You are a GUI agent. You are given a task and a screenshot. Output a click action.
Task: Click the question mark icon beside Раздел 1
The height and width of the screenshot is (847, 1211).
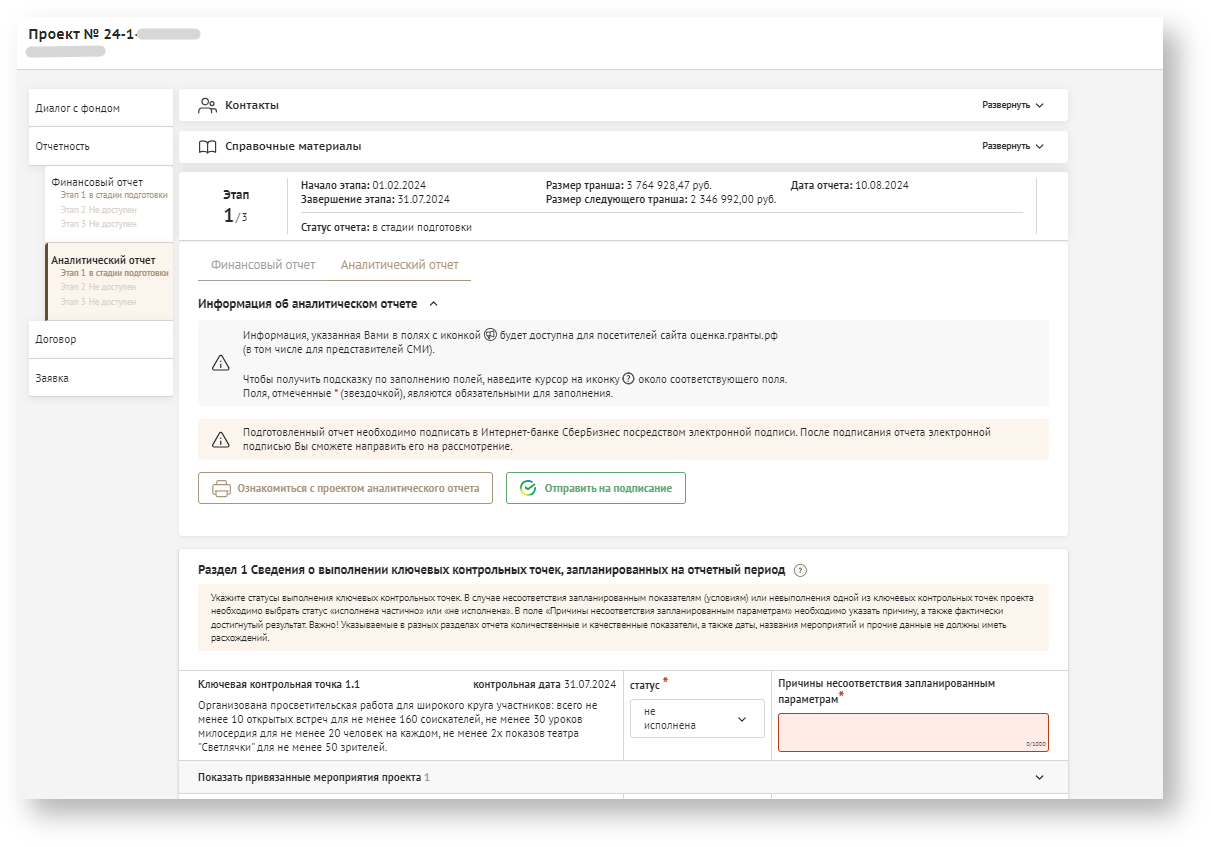[x=800, y=570]
